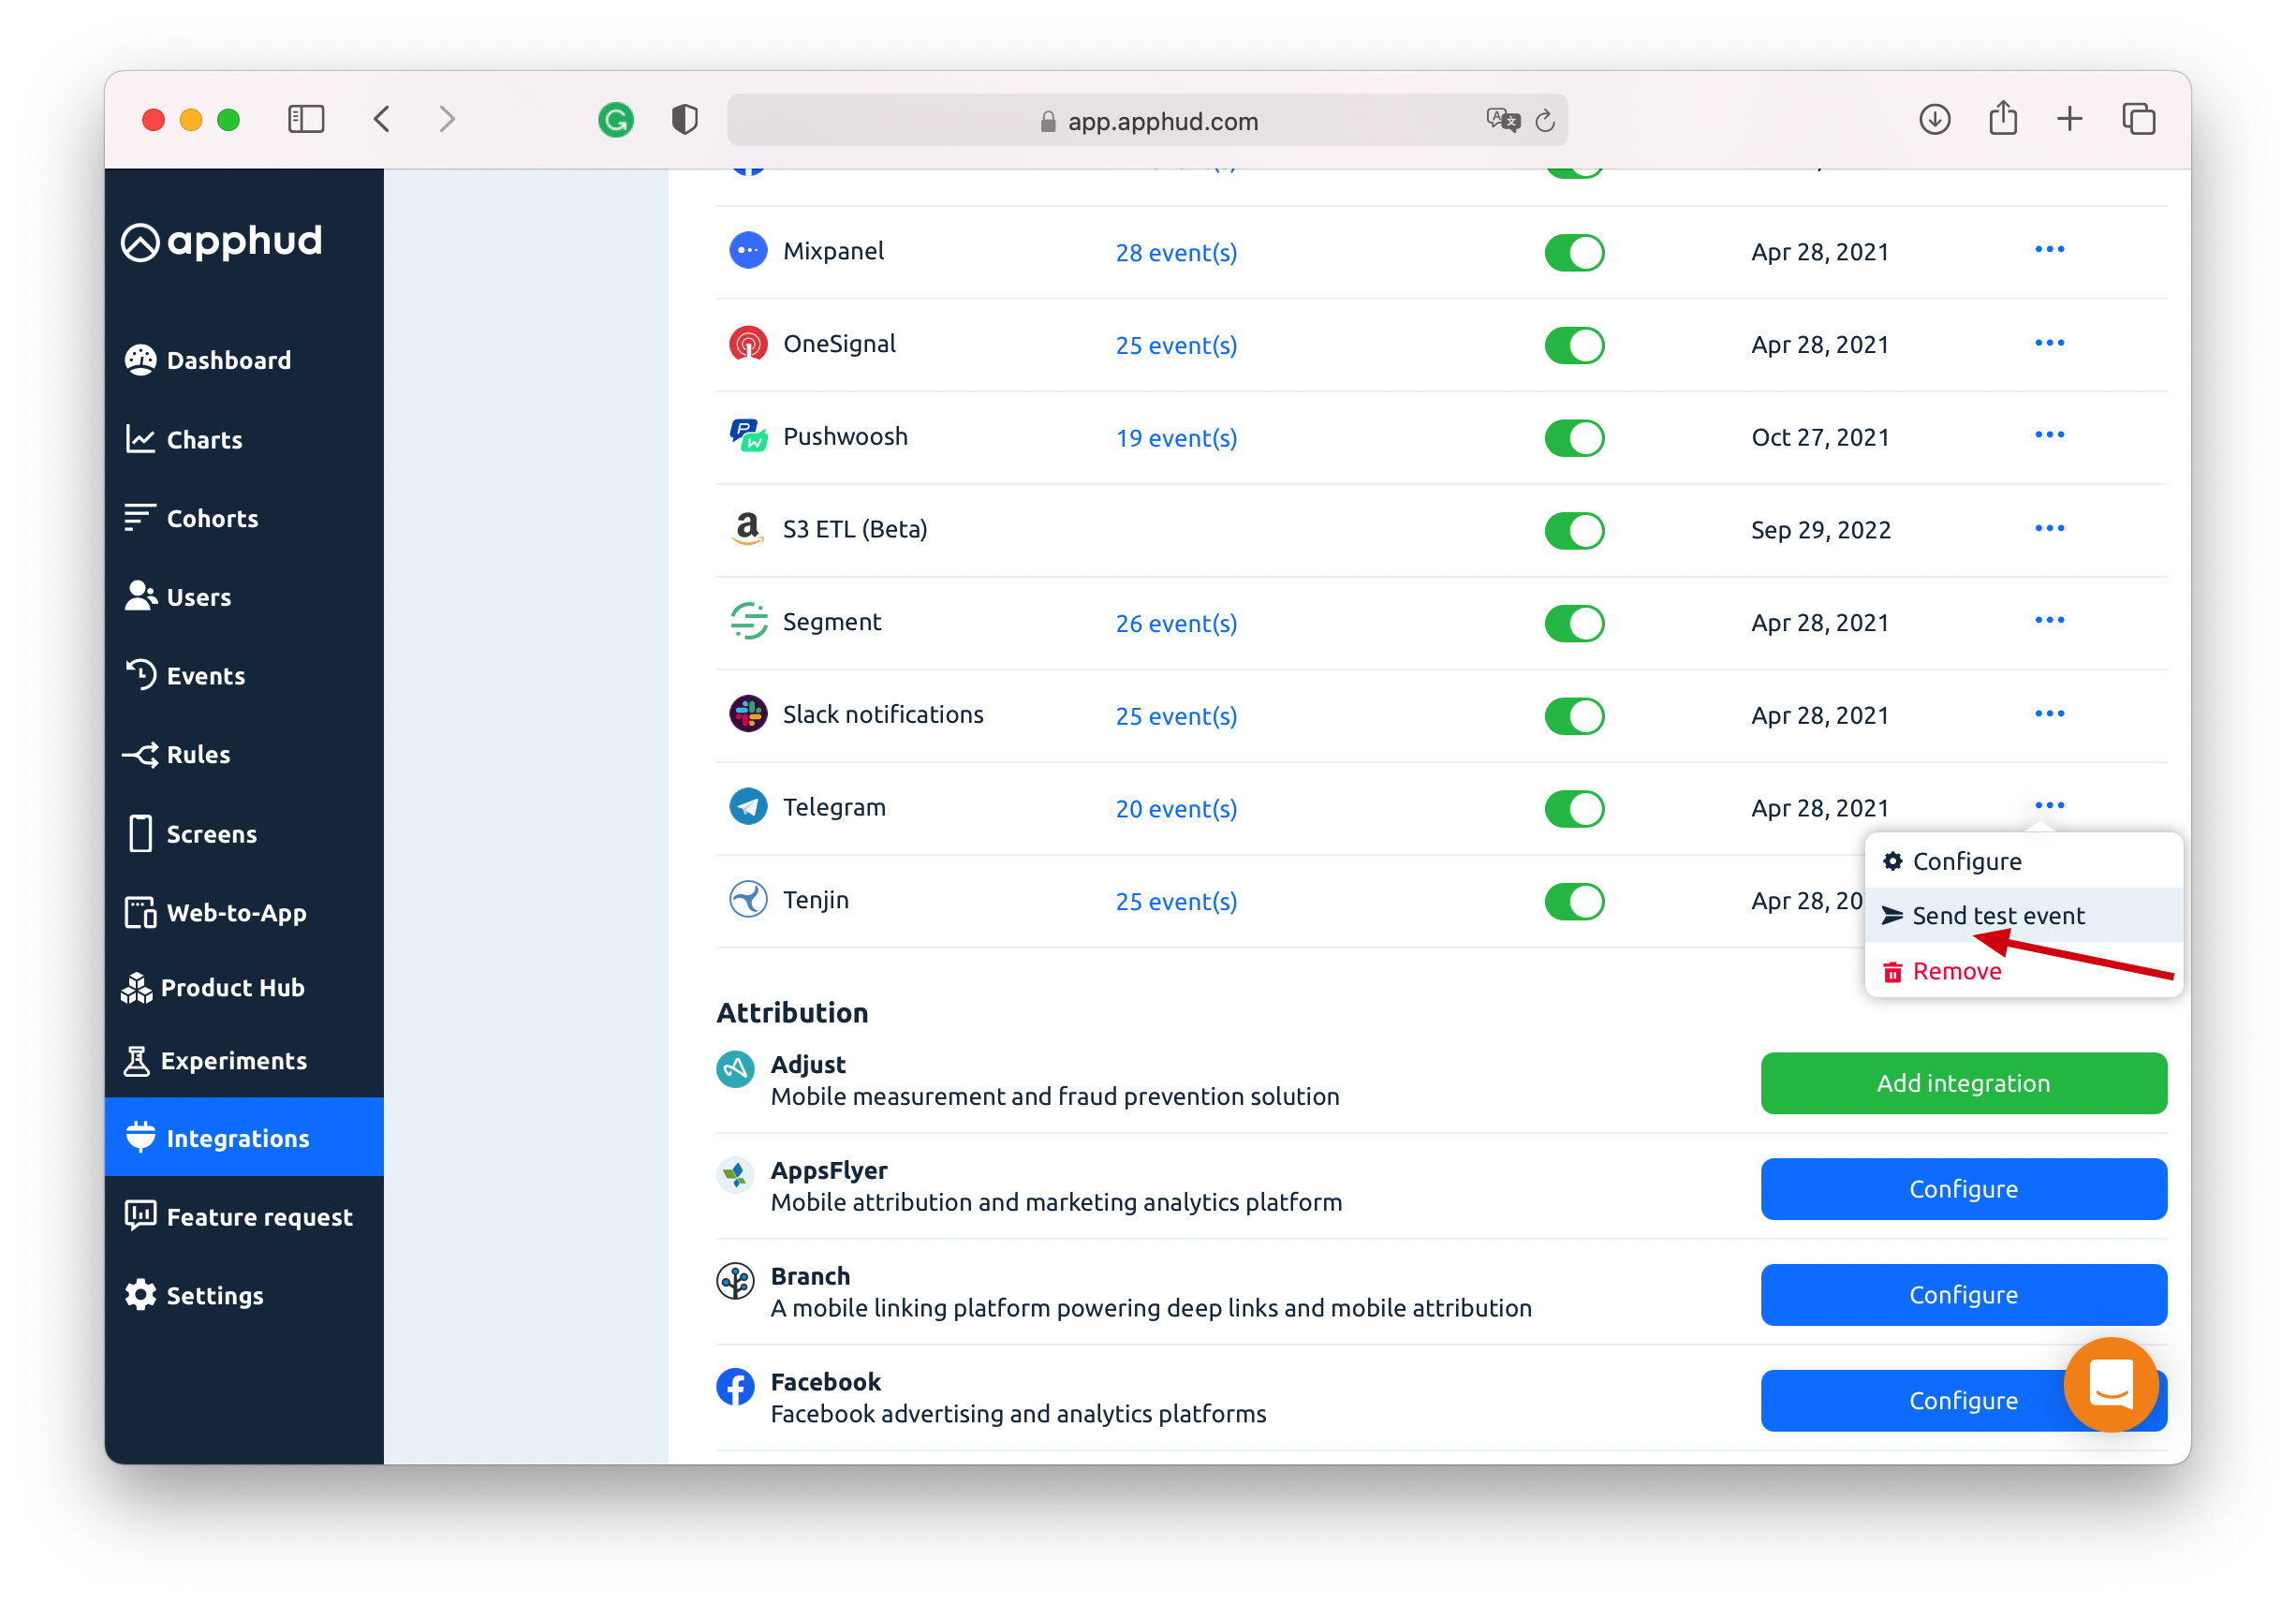Choose Remove from the context menu

[x=1955, y=971]
